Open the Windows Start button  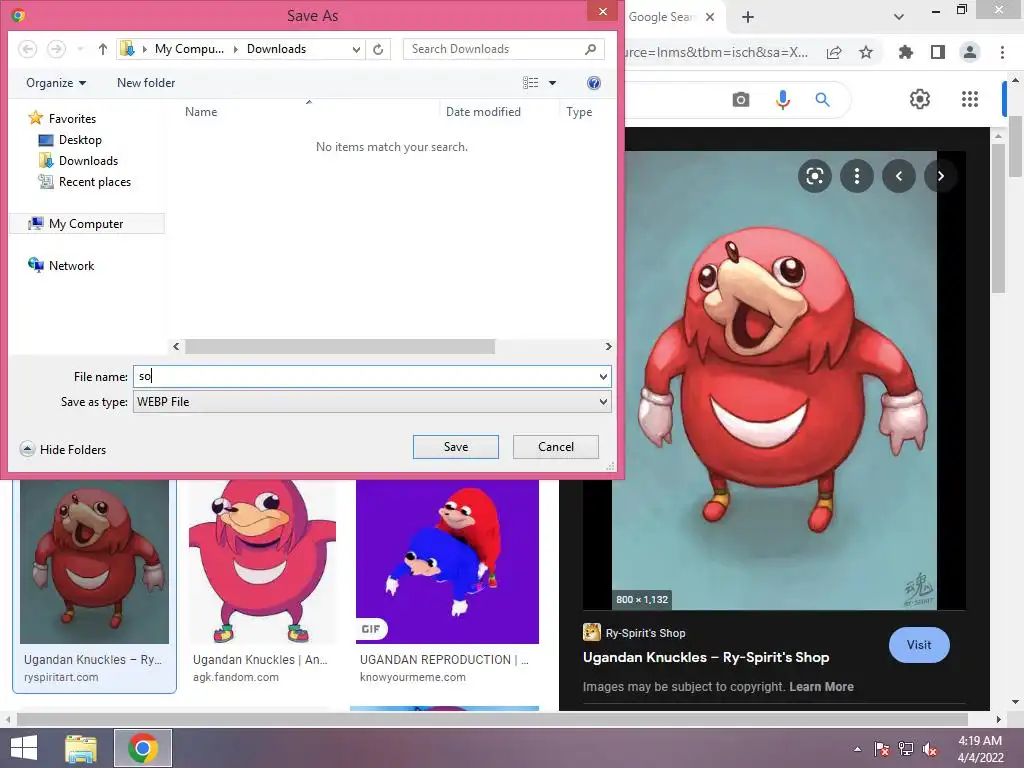24,748
